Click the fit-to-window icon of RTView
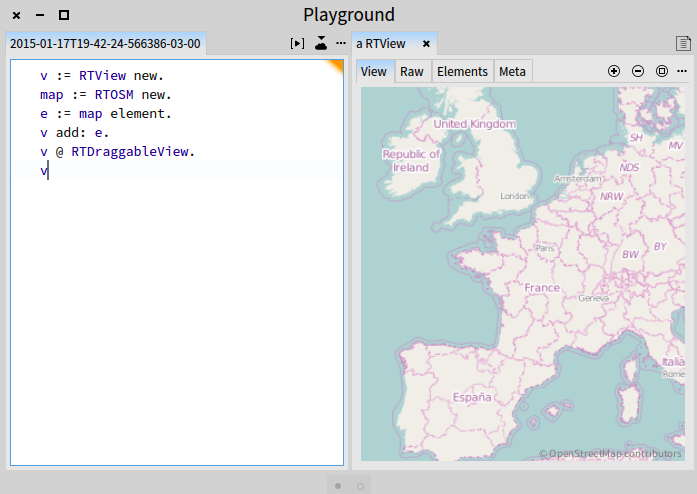This screenshot has height=494, width=697. click(661, 72)
